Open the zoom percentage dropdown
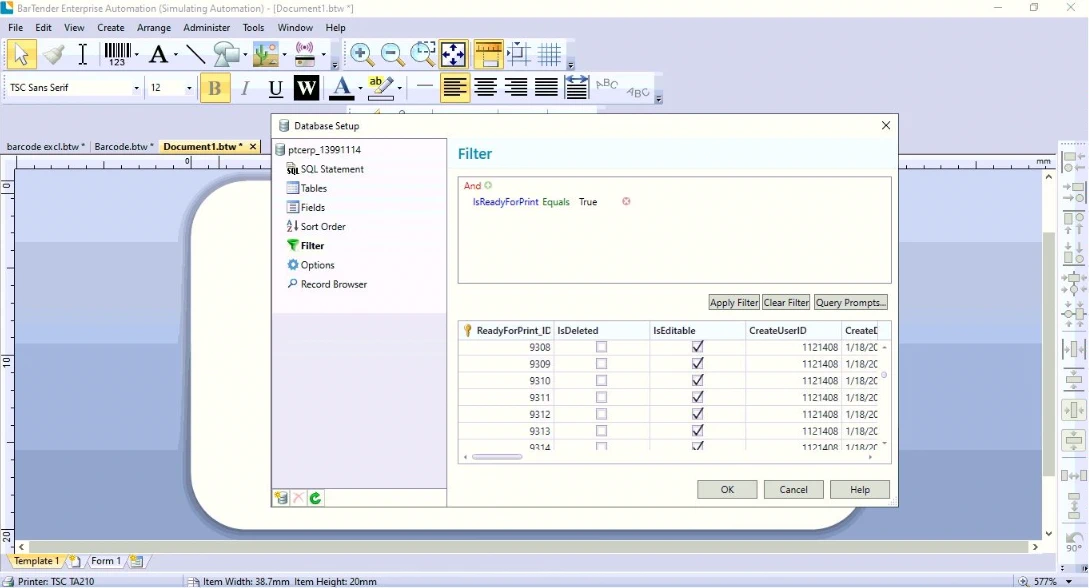The height and width of the screenshot is (588, 1089). [1069, 581]
